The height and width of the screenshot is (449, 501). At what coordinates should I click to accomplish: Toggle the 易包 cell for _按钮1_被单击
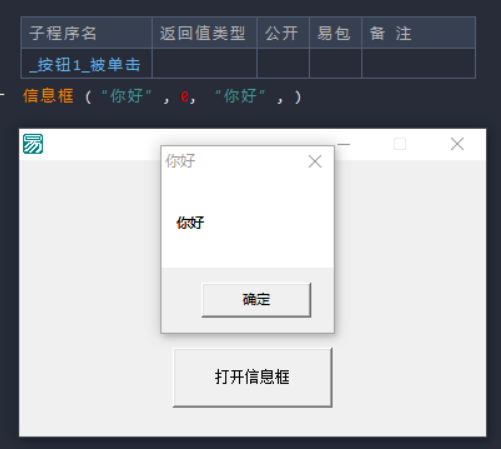coord(335,64)
